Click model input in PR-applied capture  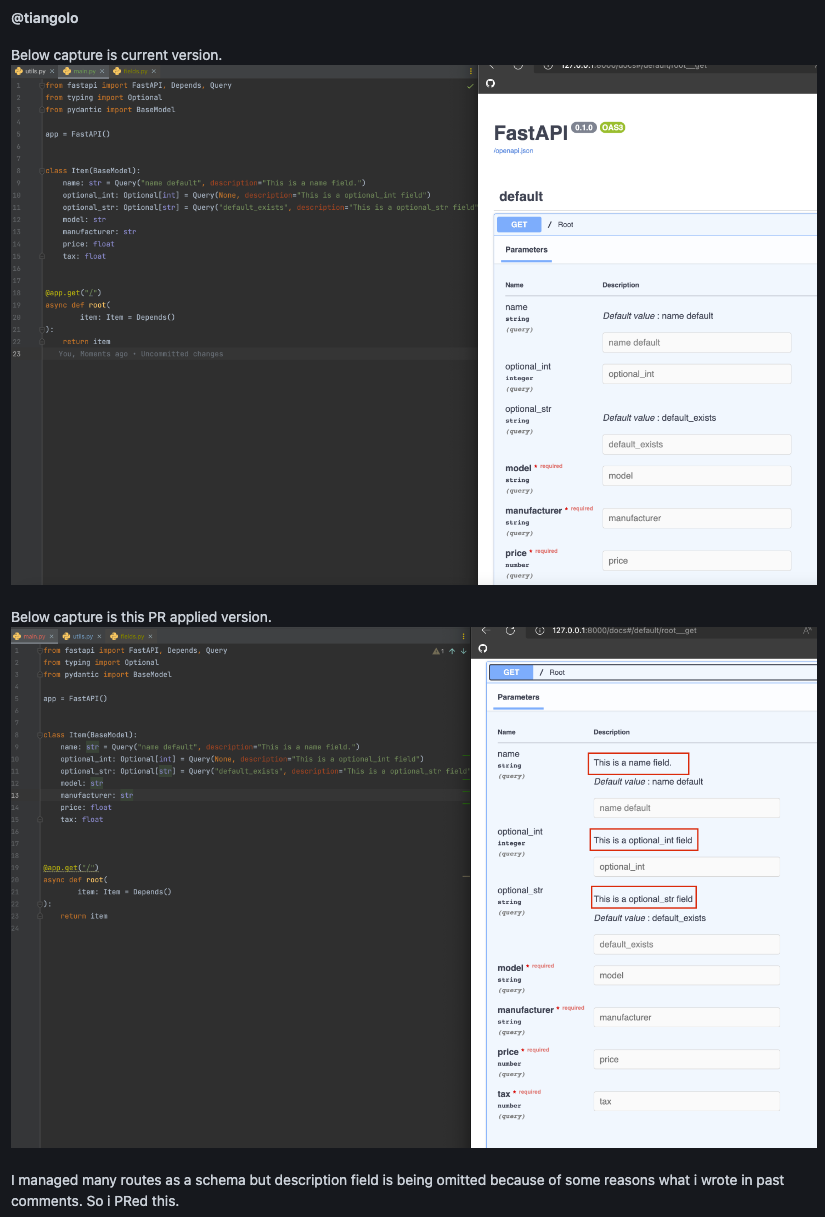(686, 975)
